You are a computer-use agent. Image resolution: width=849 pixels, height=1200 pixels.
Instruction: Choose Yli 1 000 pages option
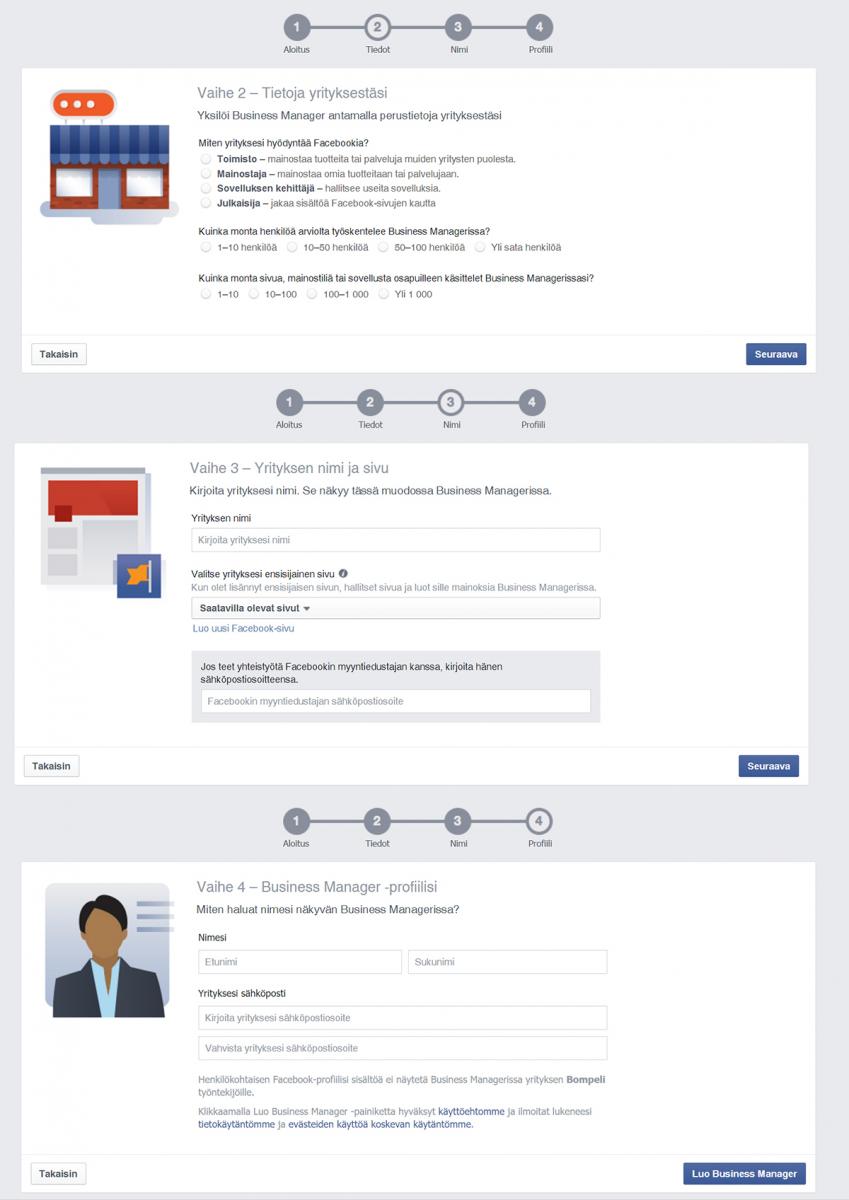click(x=384, y=294)
